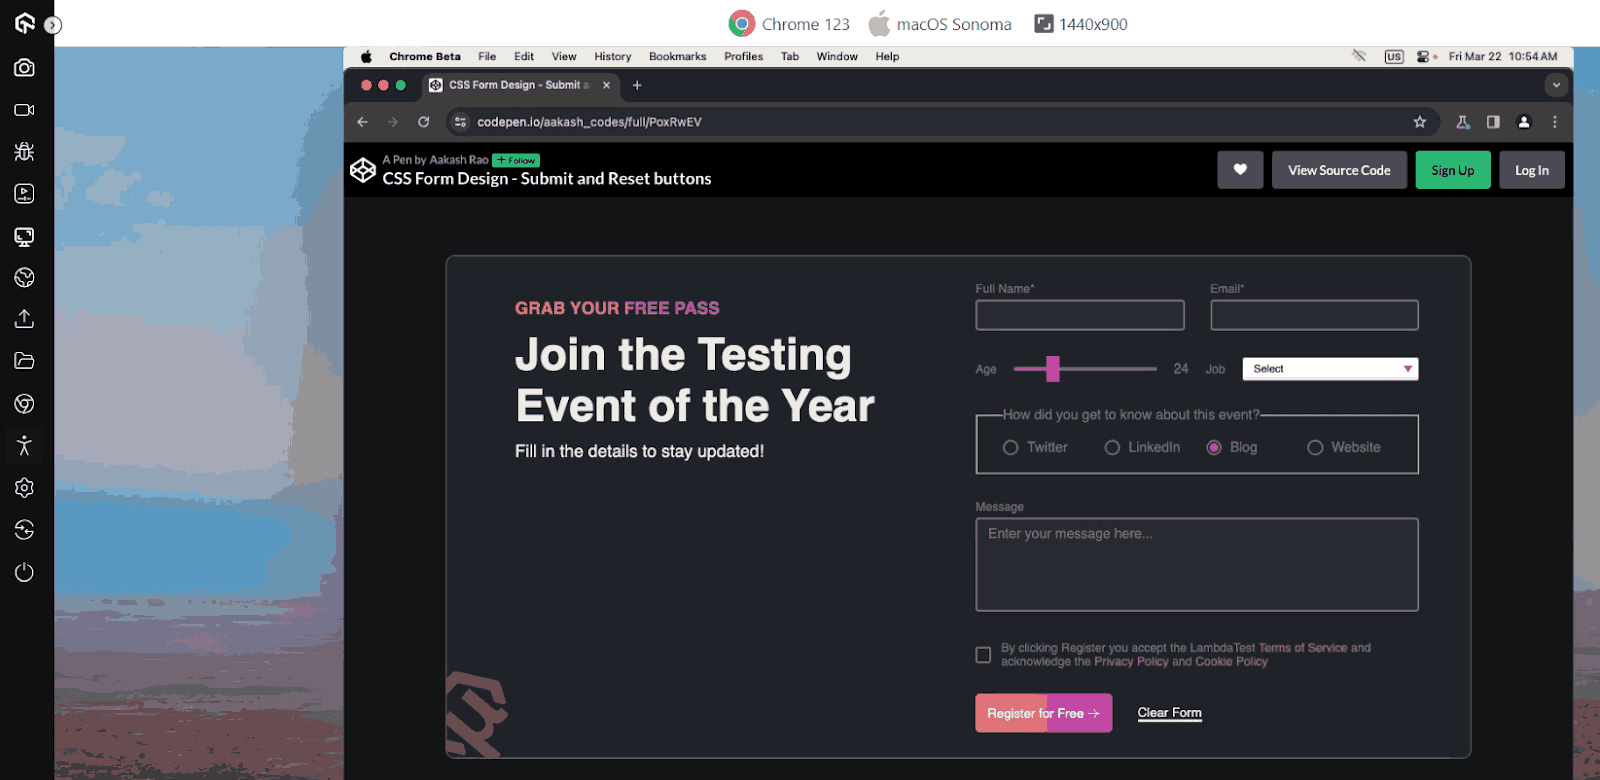Open the View menu
The height and width of the screenshot is (780, 1600).
564,57
